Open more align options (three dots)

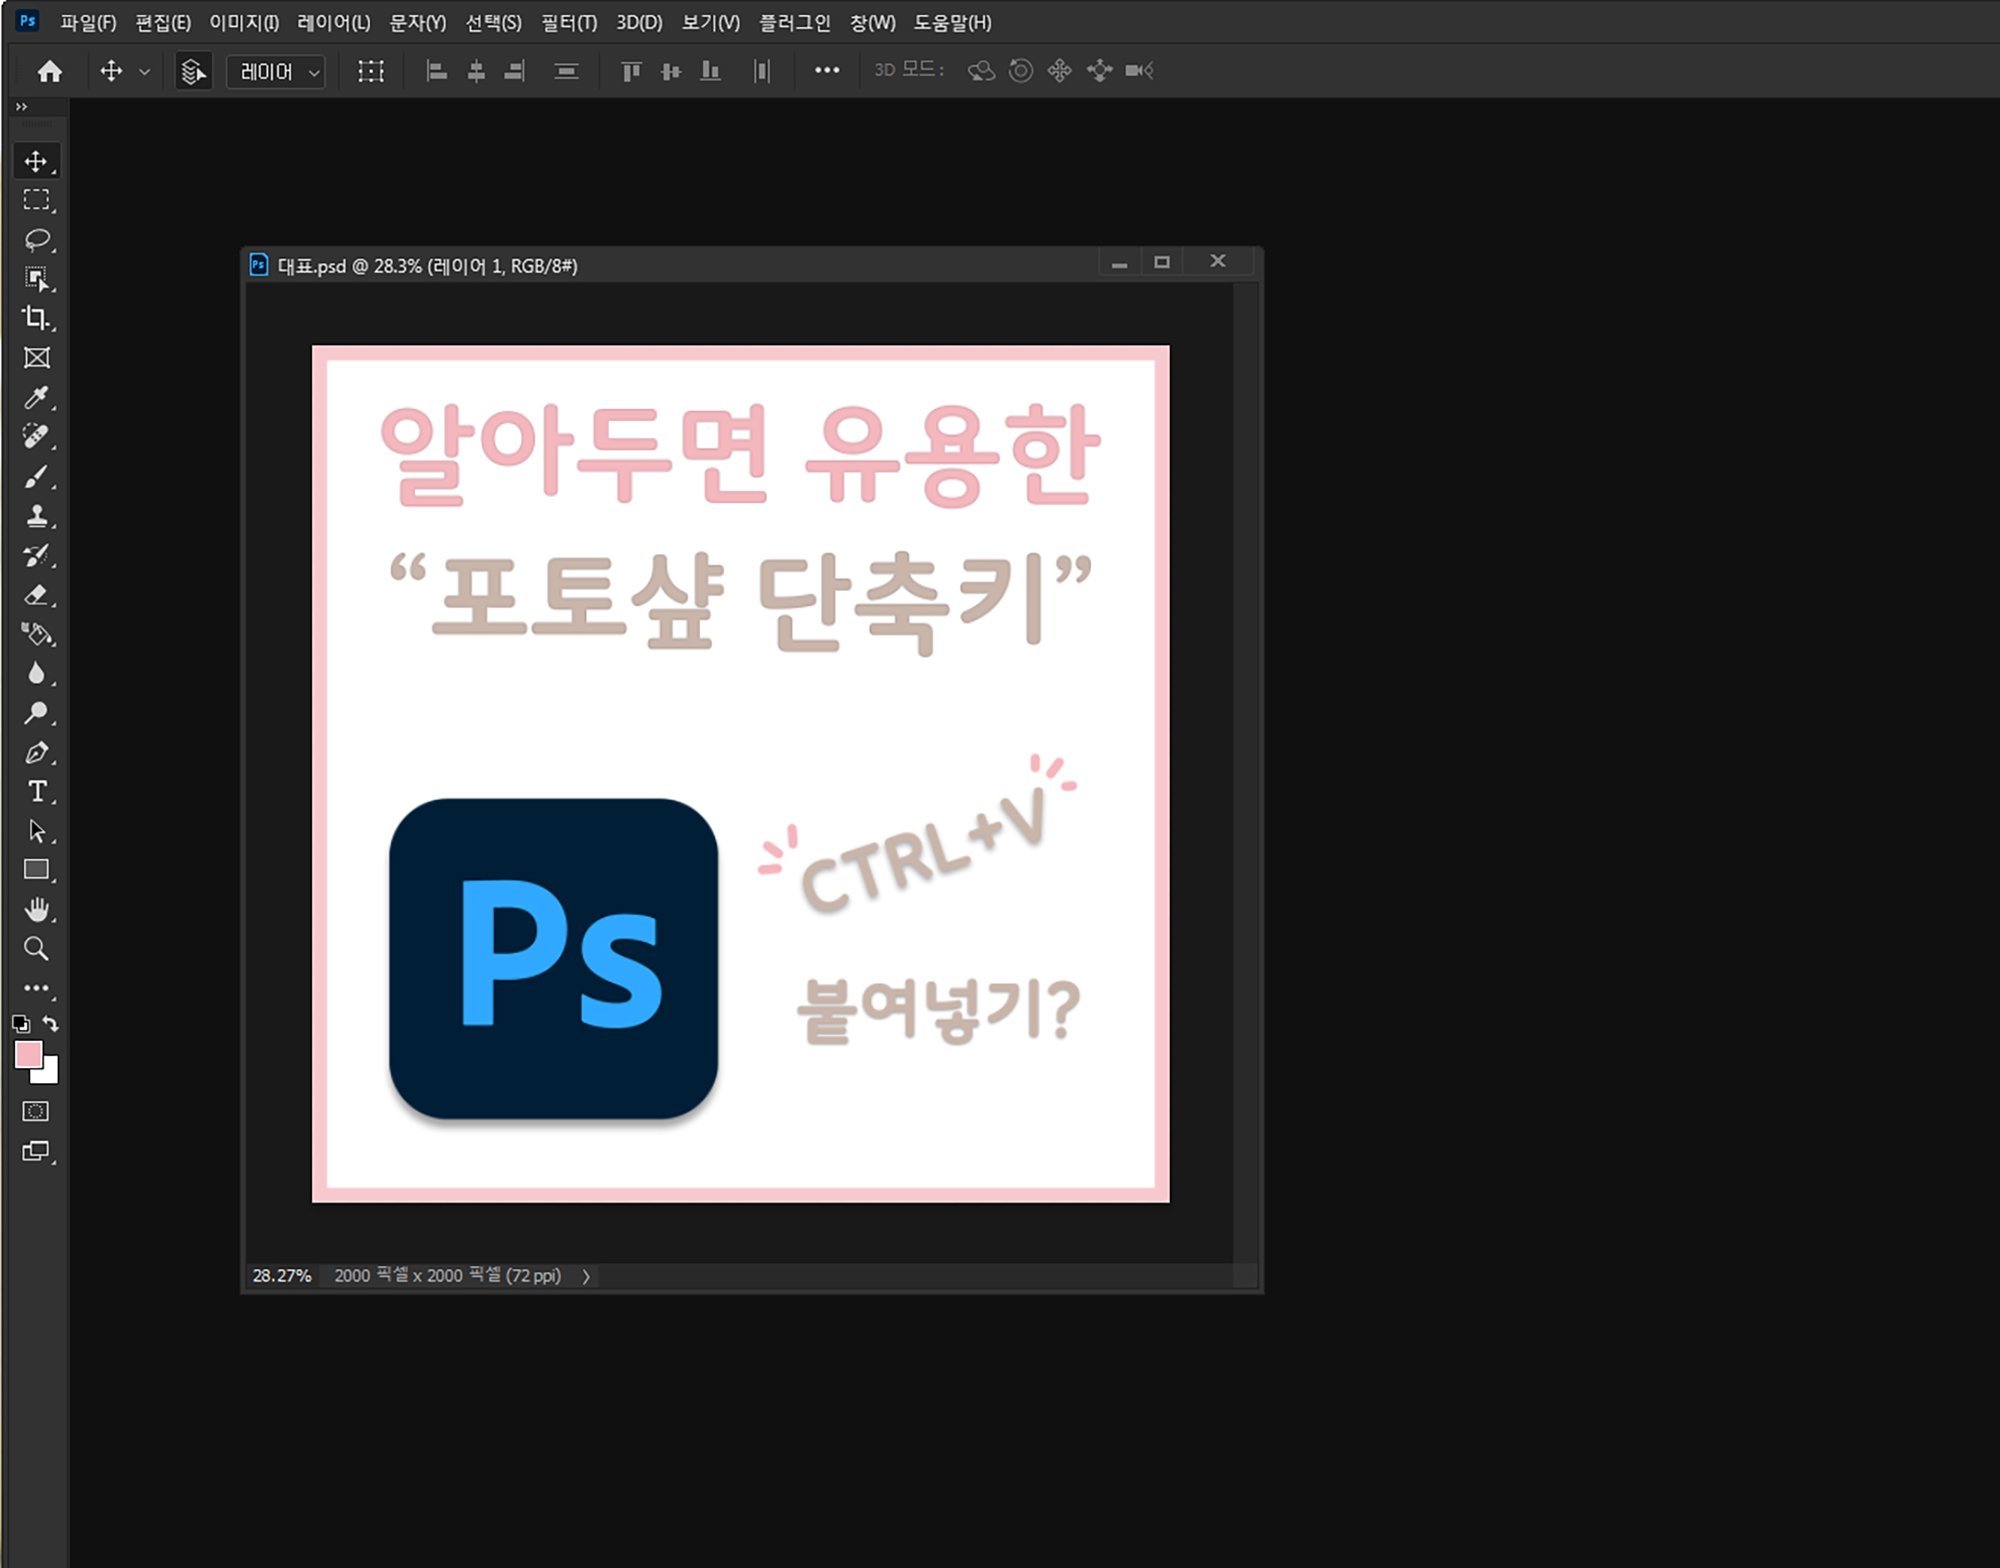[x=827, y=70]
